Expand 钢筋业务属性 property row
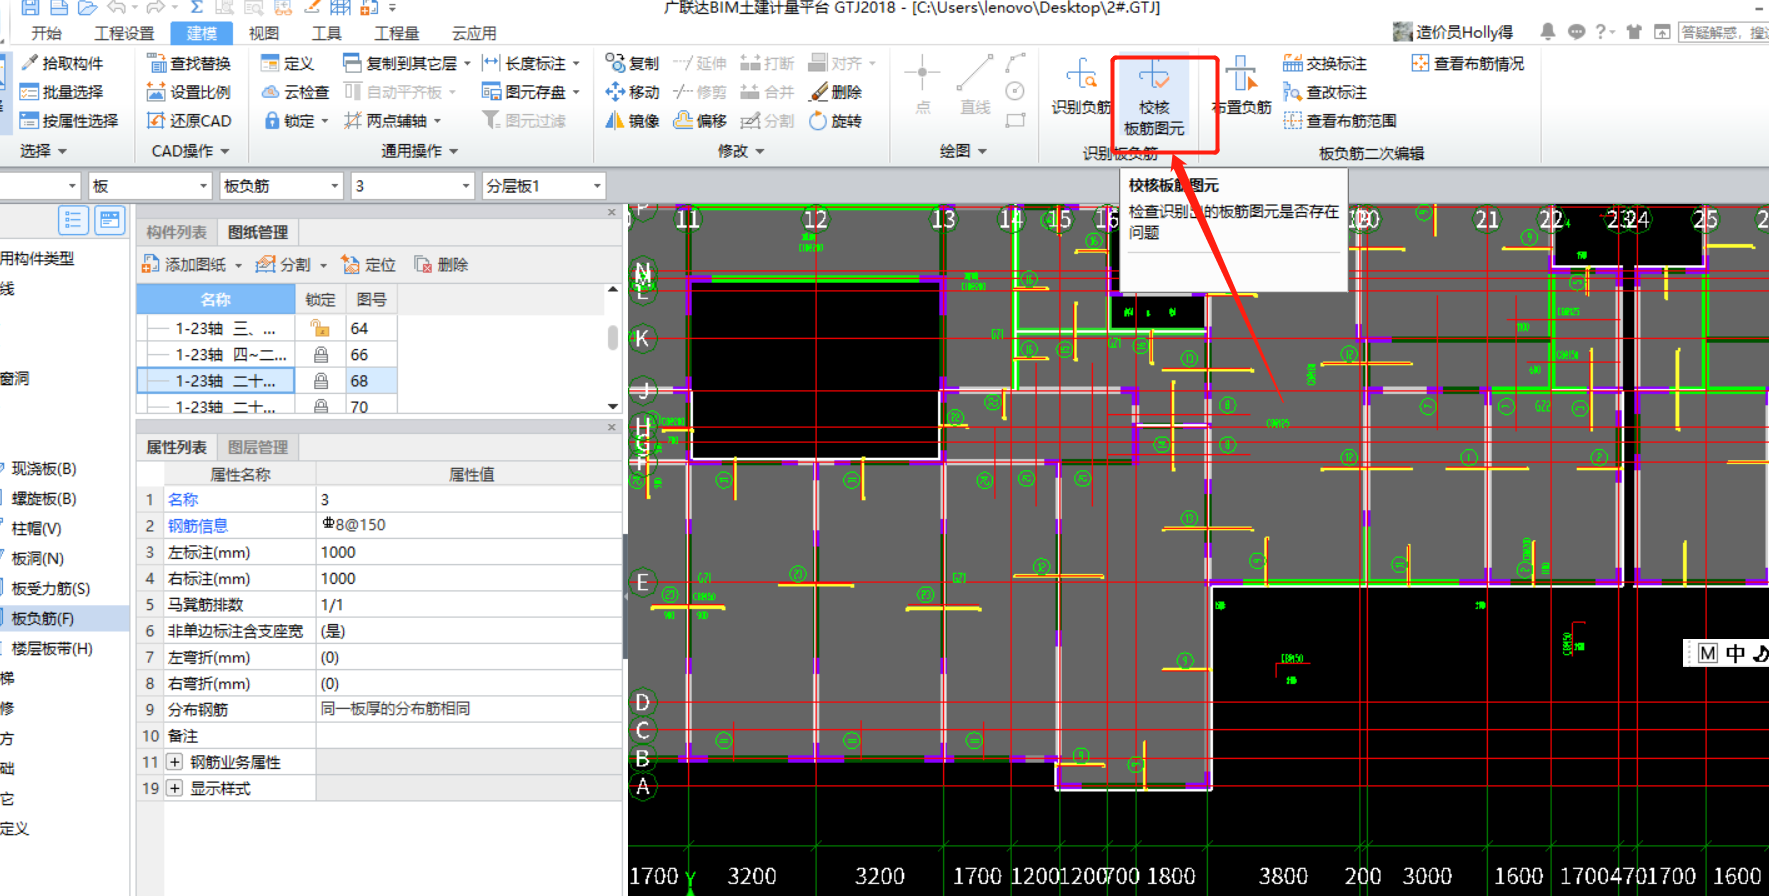1769x896 pixels. [x=175, y=762]
